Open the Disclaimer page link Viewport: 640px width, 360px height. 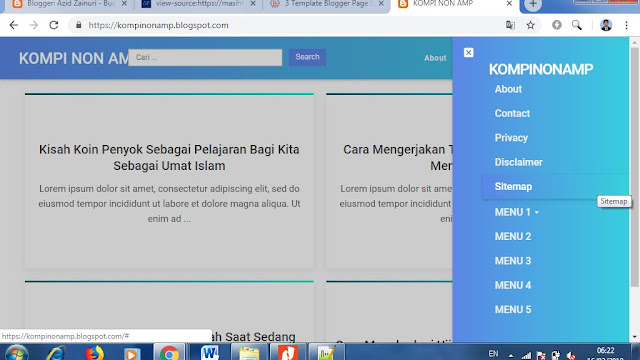(518, 162)
